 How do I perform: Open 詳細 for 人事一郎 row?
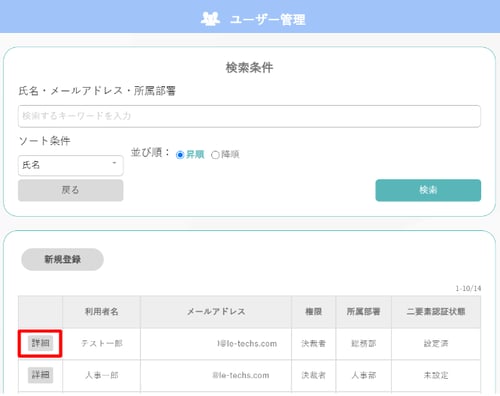(x=40, y=375)
